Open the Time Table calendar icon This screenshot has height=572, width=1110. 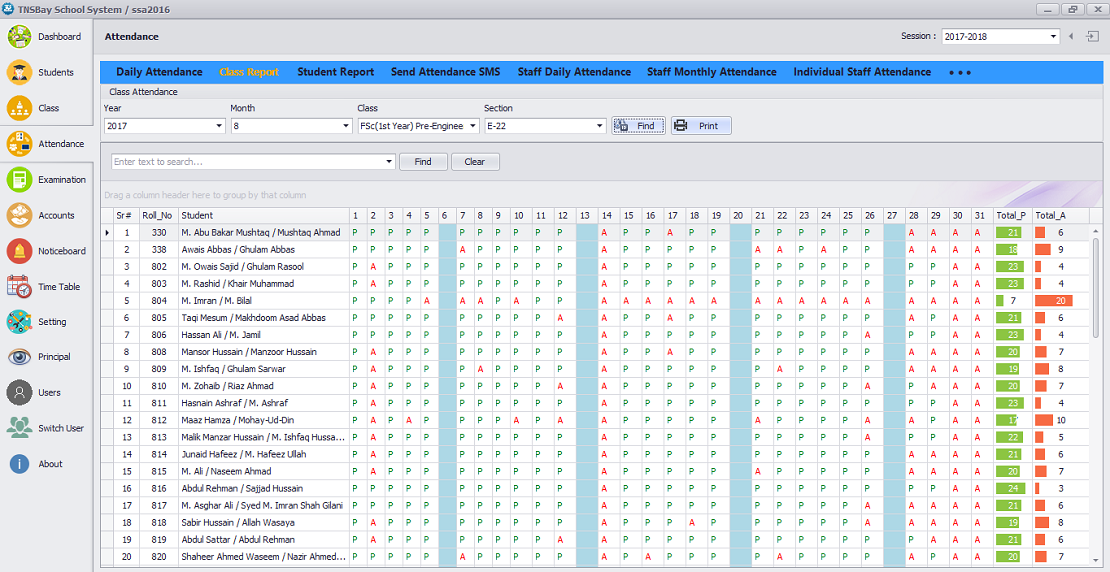tap(20, 287)
